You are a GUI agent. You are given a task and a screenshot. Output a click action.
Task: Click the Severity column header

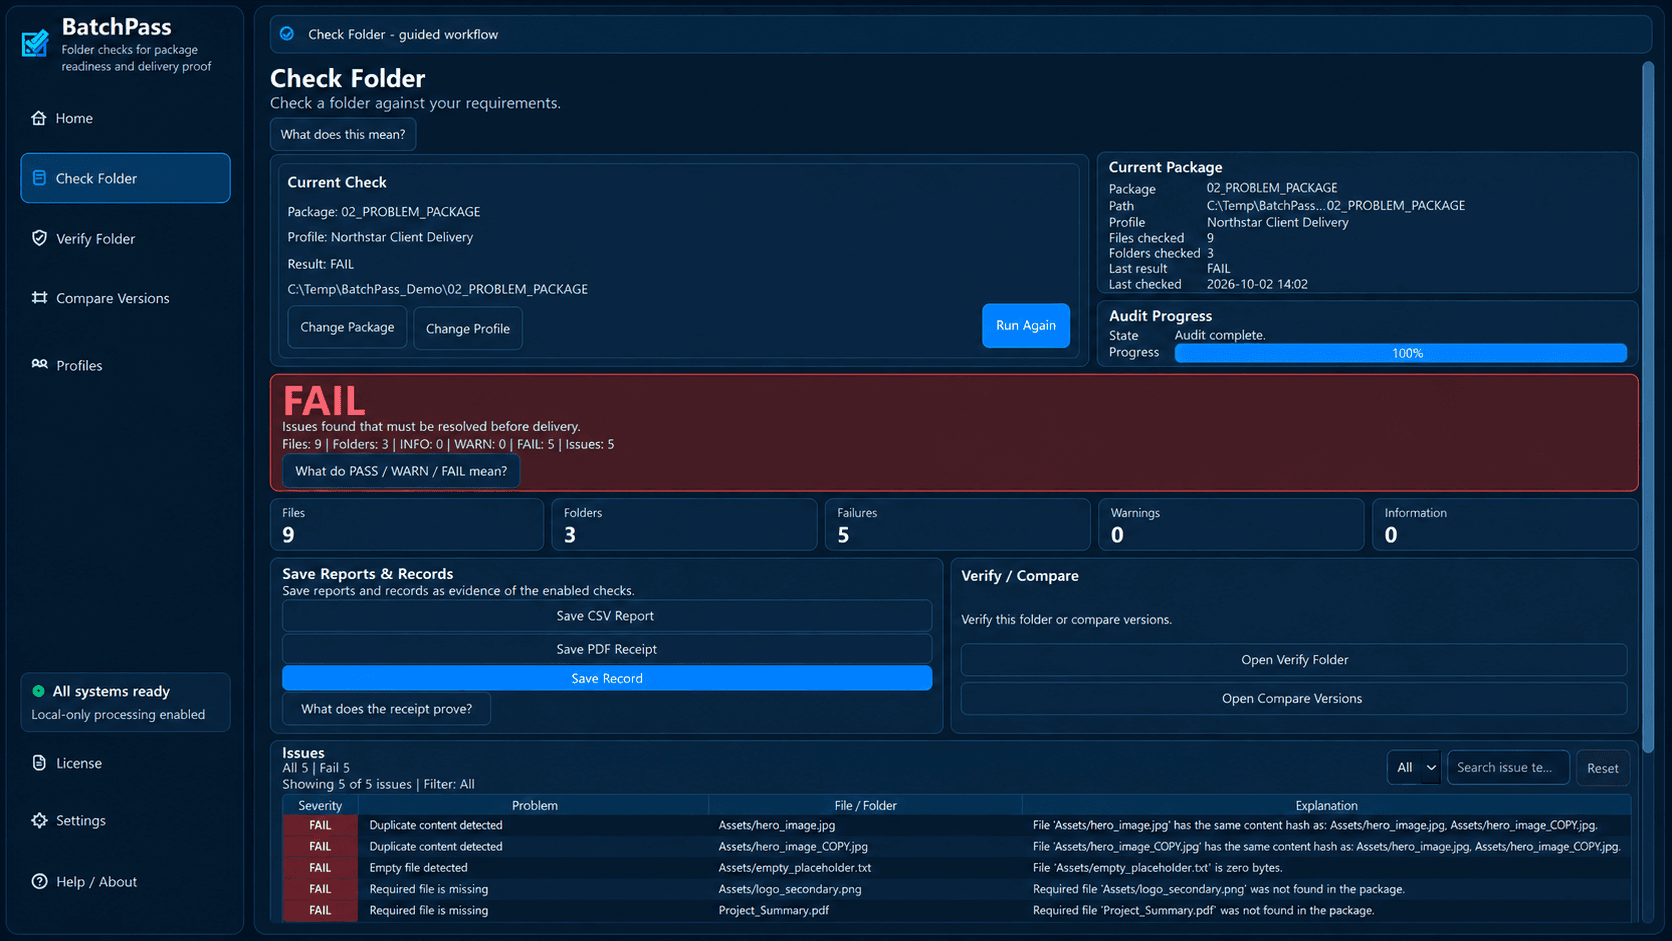coord(320,805)
